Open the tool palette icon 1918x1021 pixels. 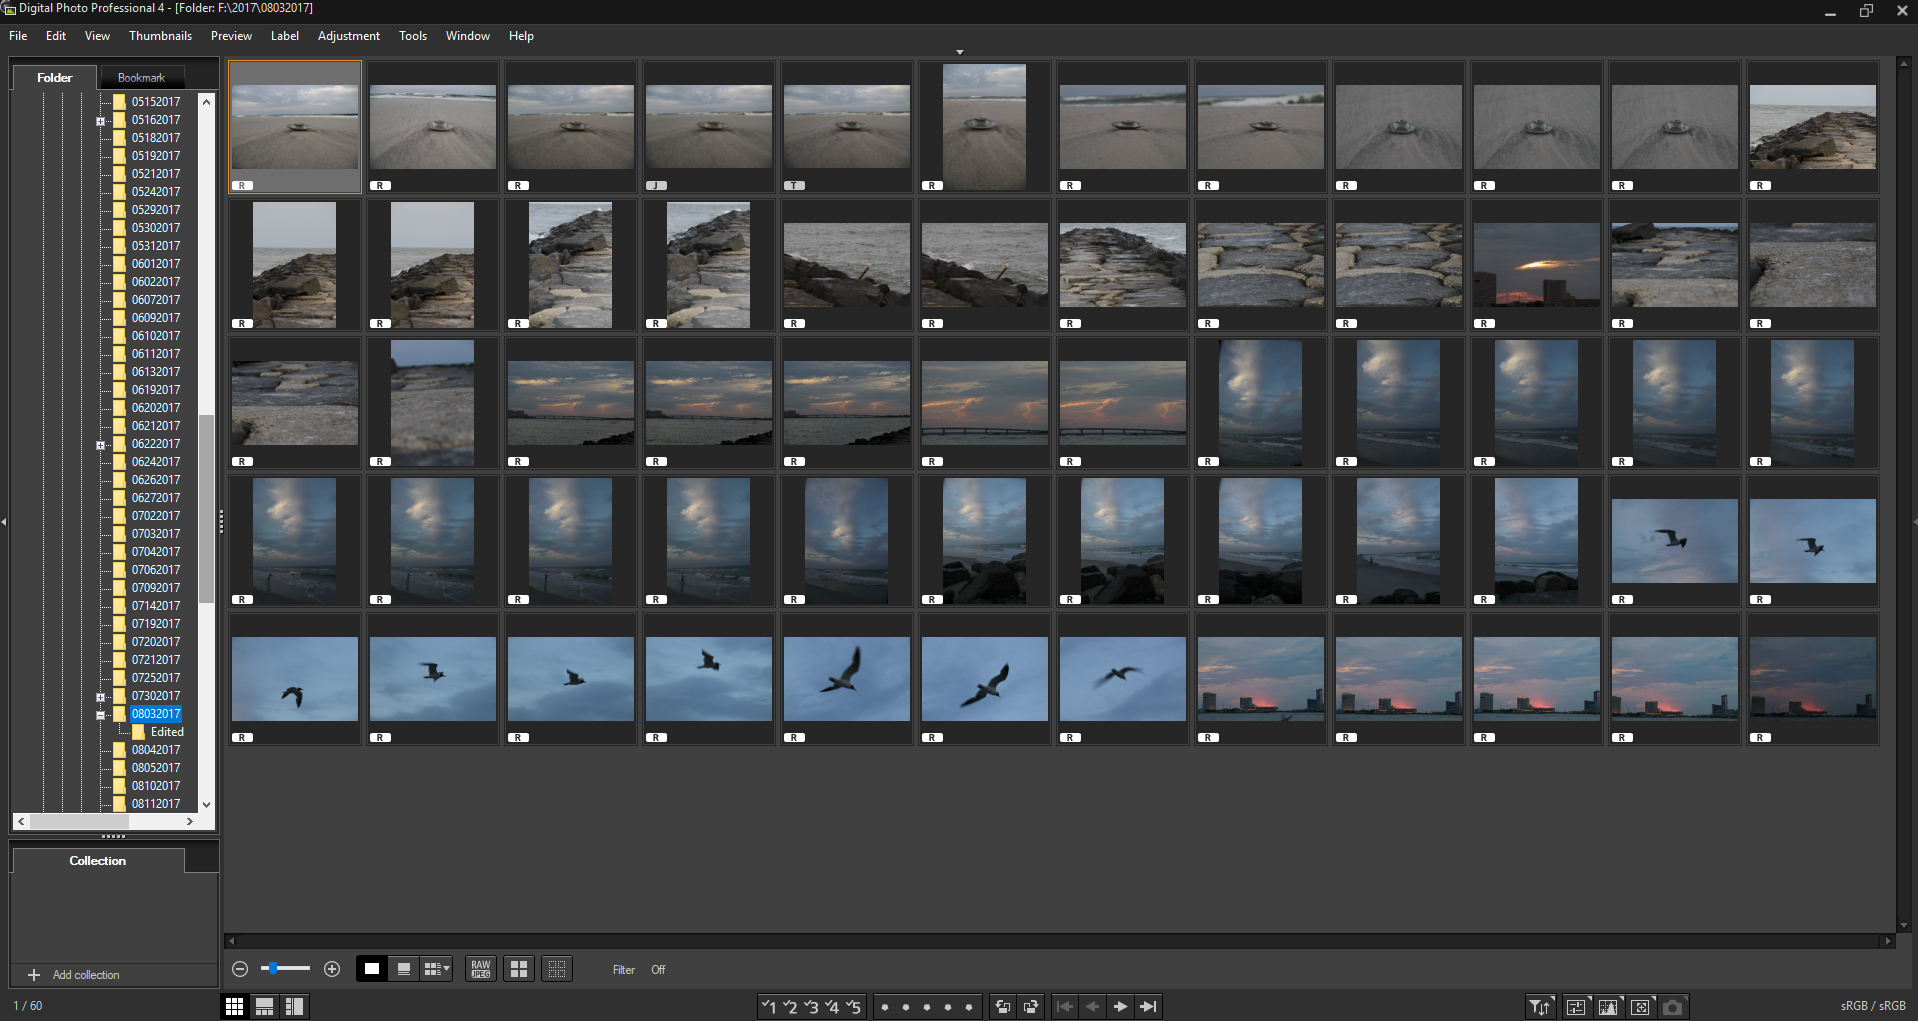point(1576,1007)
